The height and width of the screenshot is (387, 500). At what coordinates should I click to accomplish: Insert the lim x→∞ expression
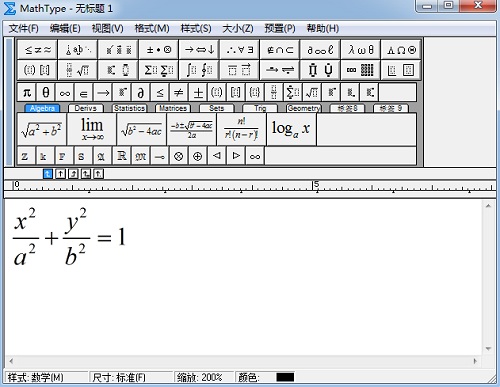(92, 129)
